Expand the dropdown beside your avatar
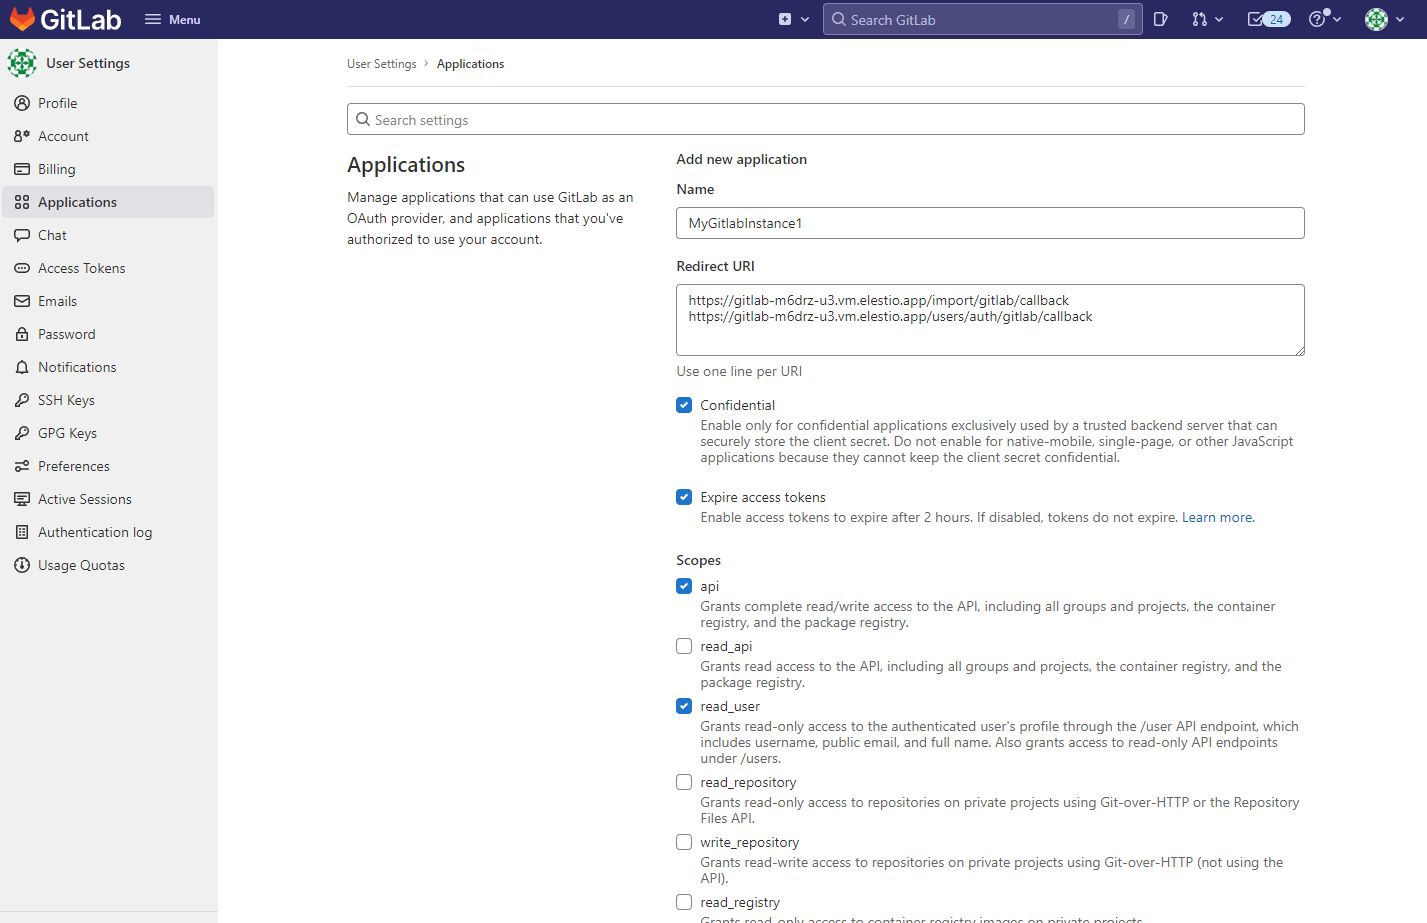The width and height of the screenshot is (1427, 923). 1399,18
